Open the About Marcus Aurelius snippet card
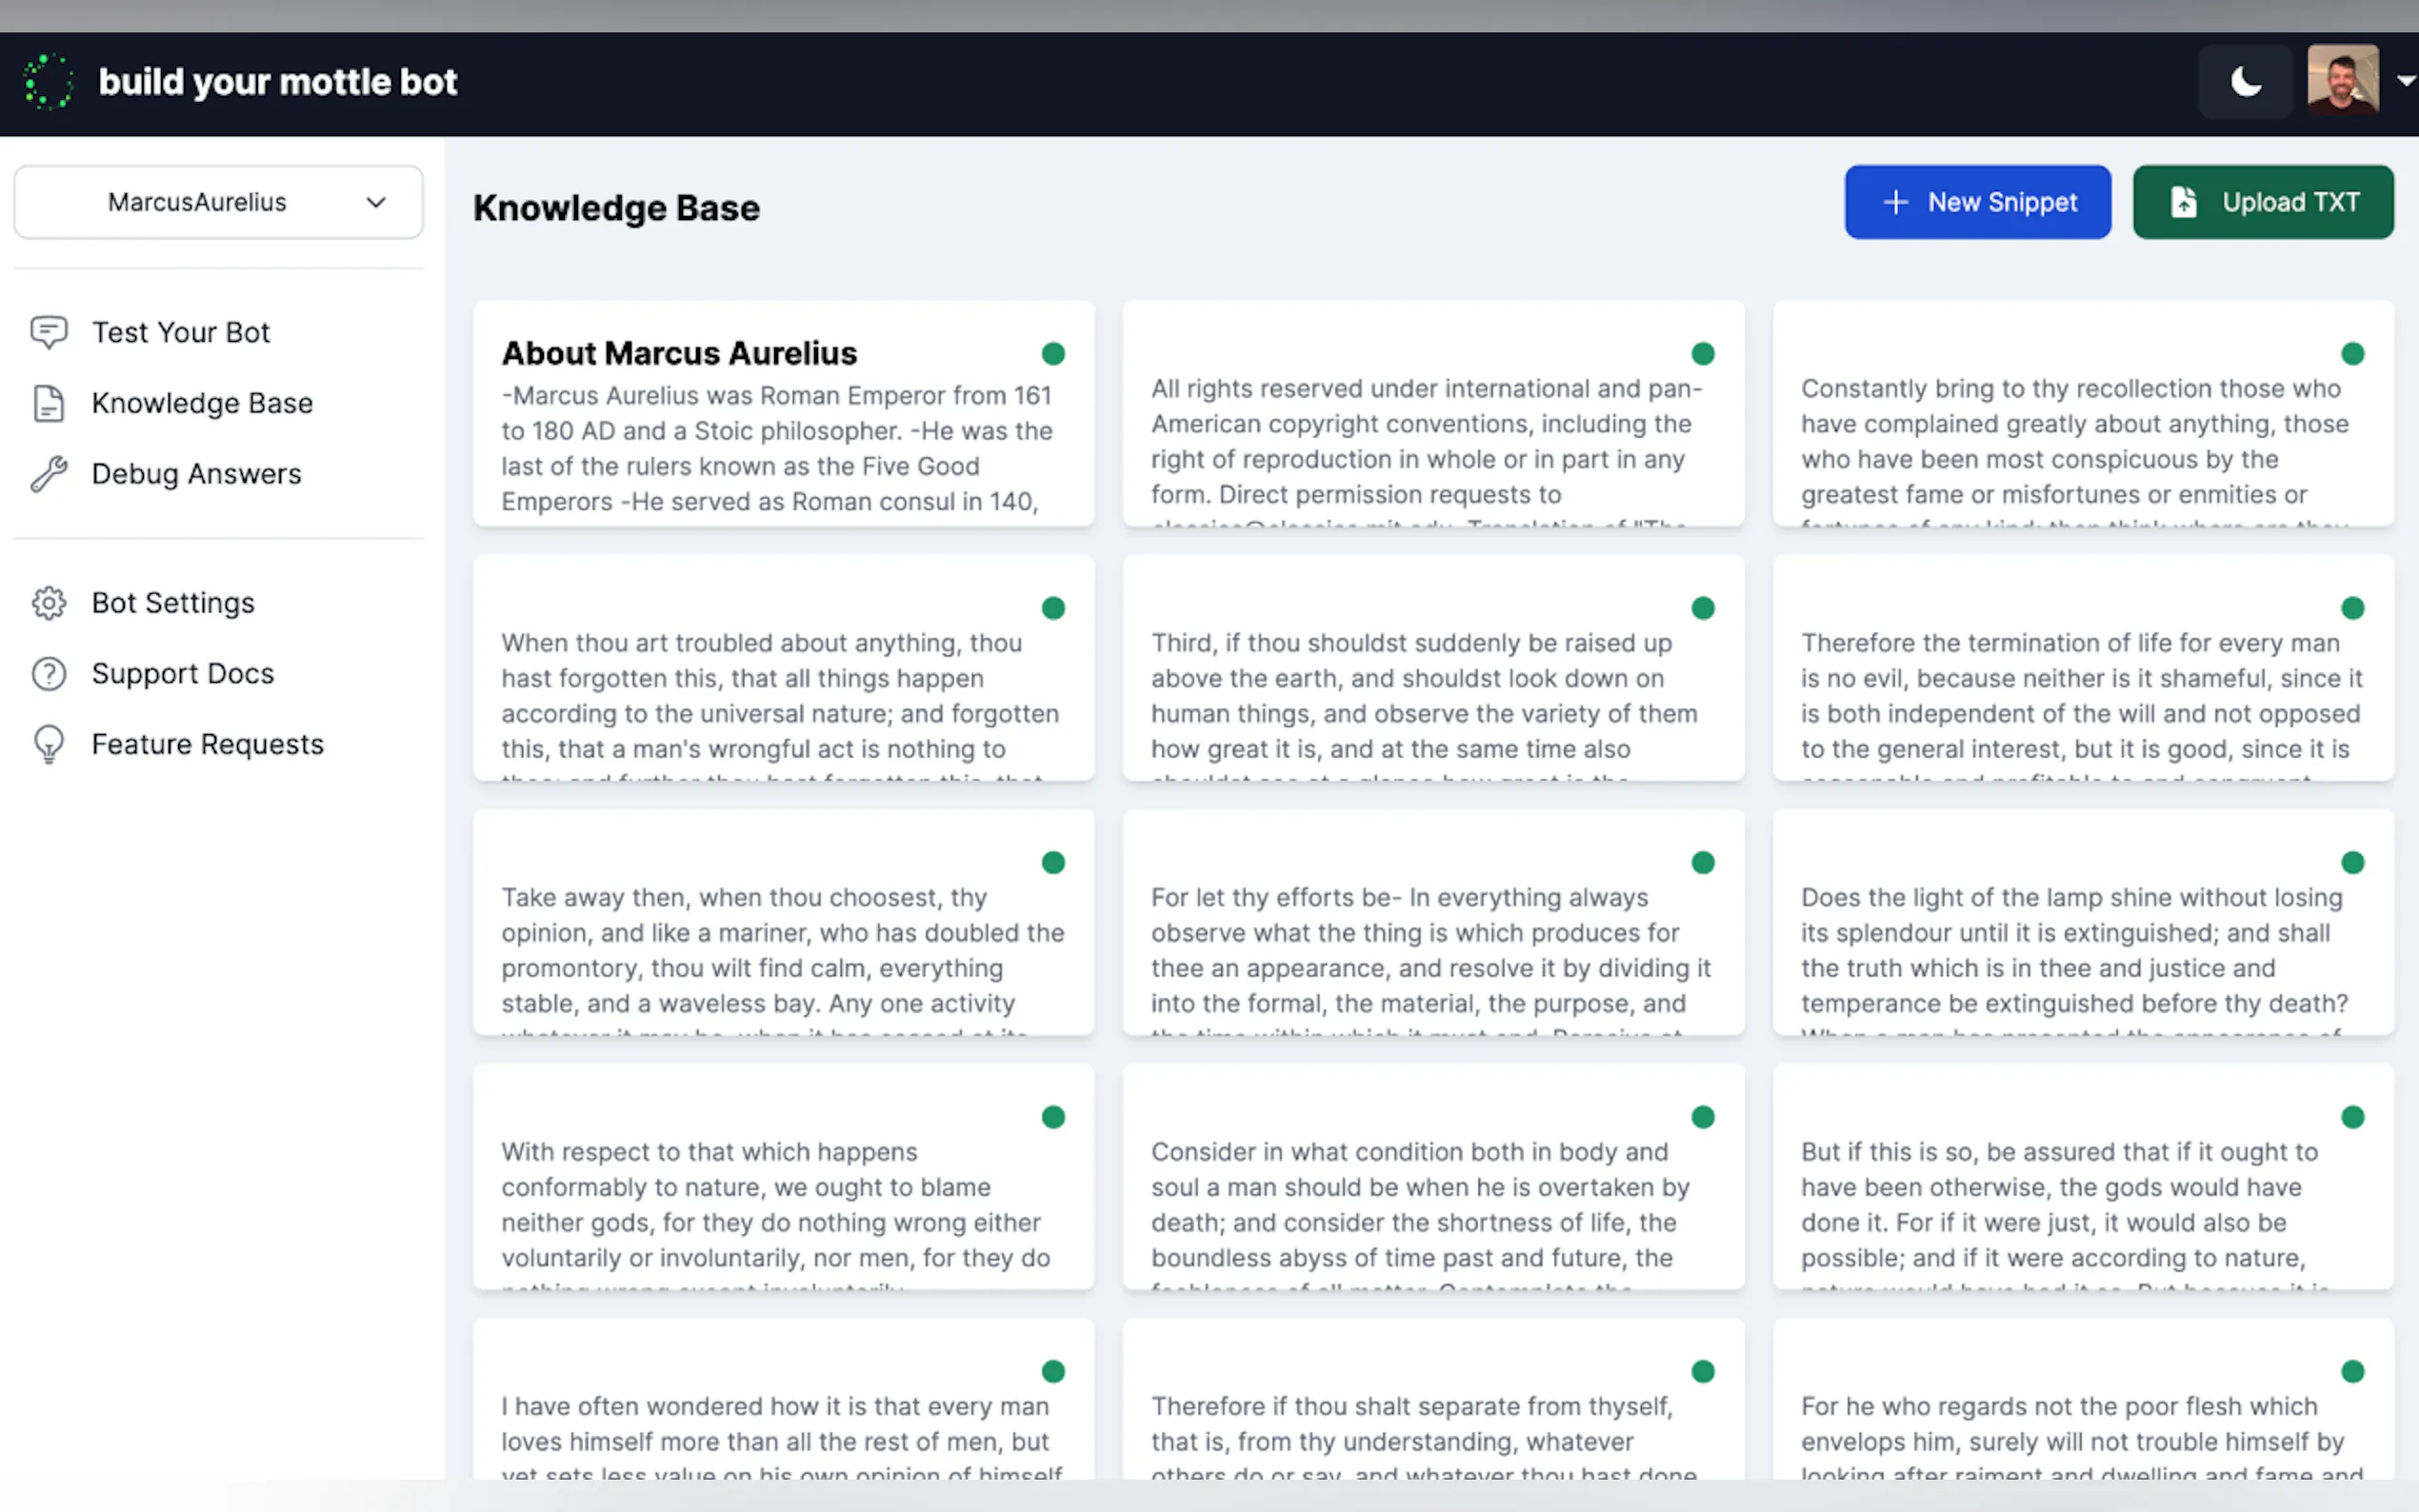 point(783,417)
